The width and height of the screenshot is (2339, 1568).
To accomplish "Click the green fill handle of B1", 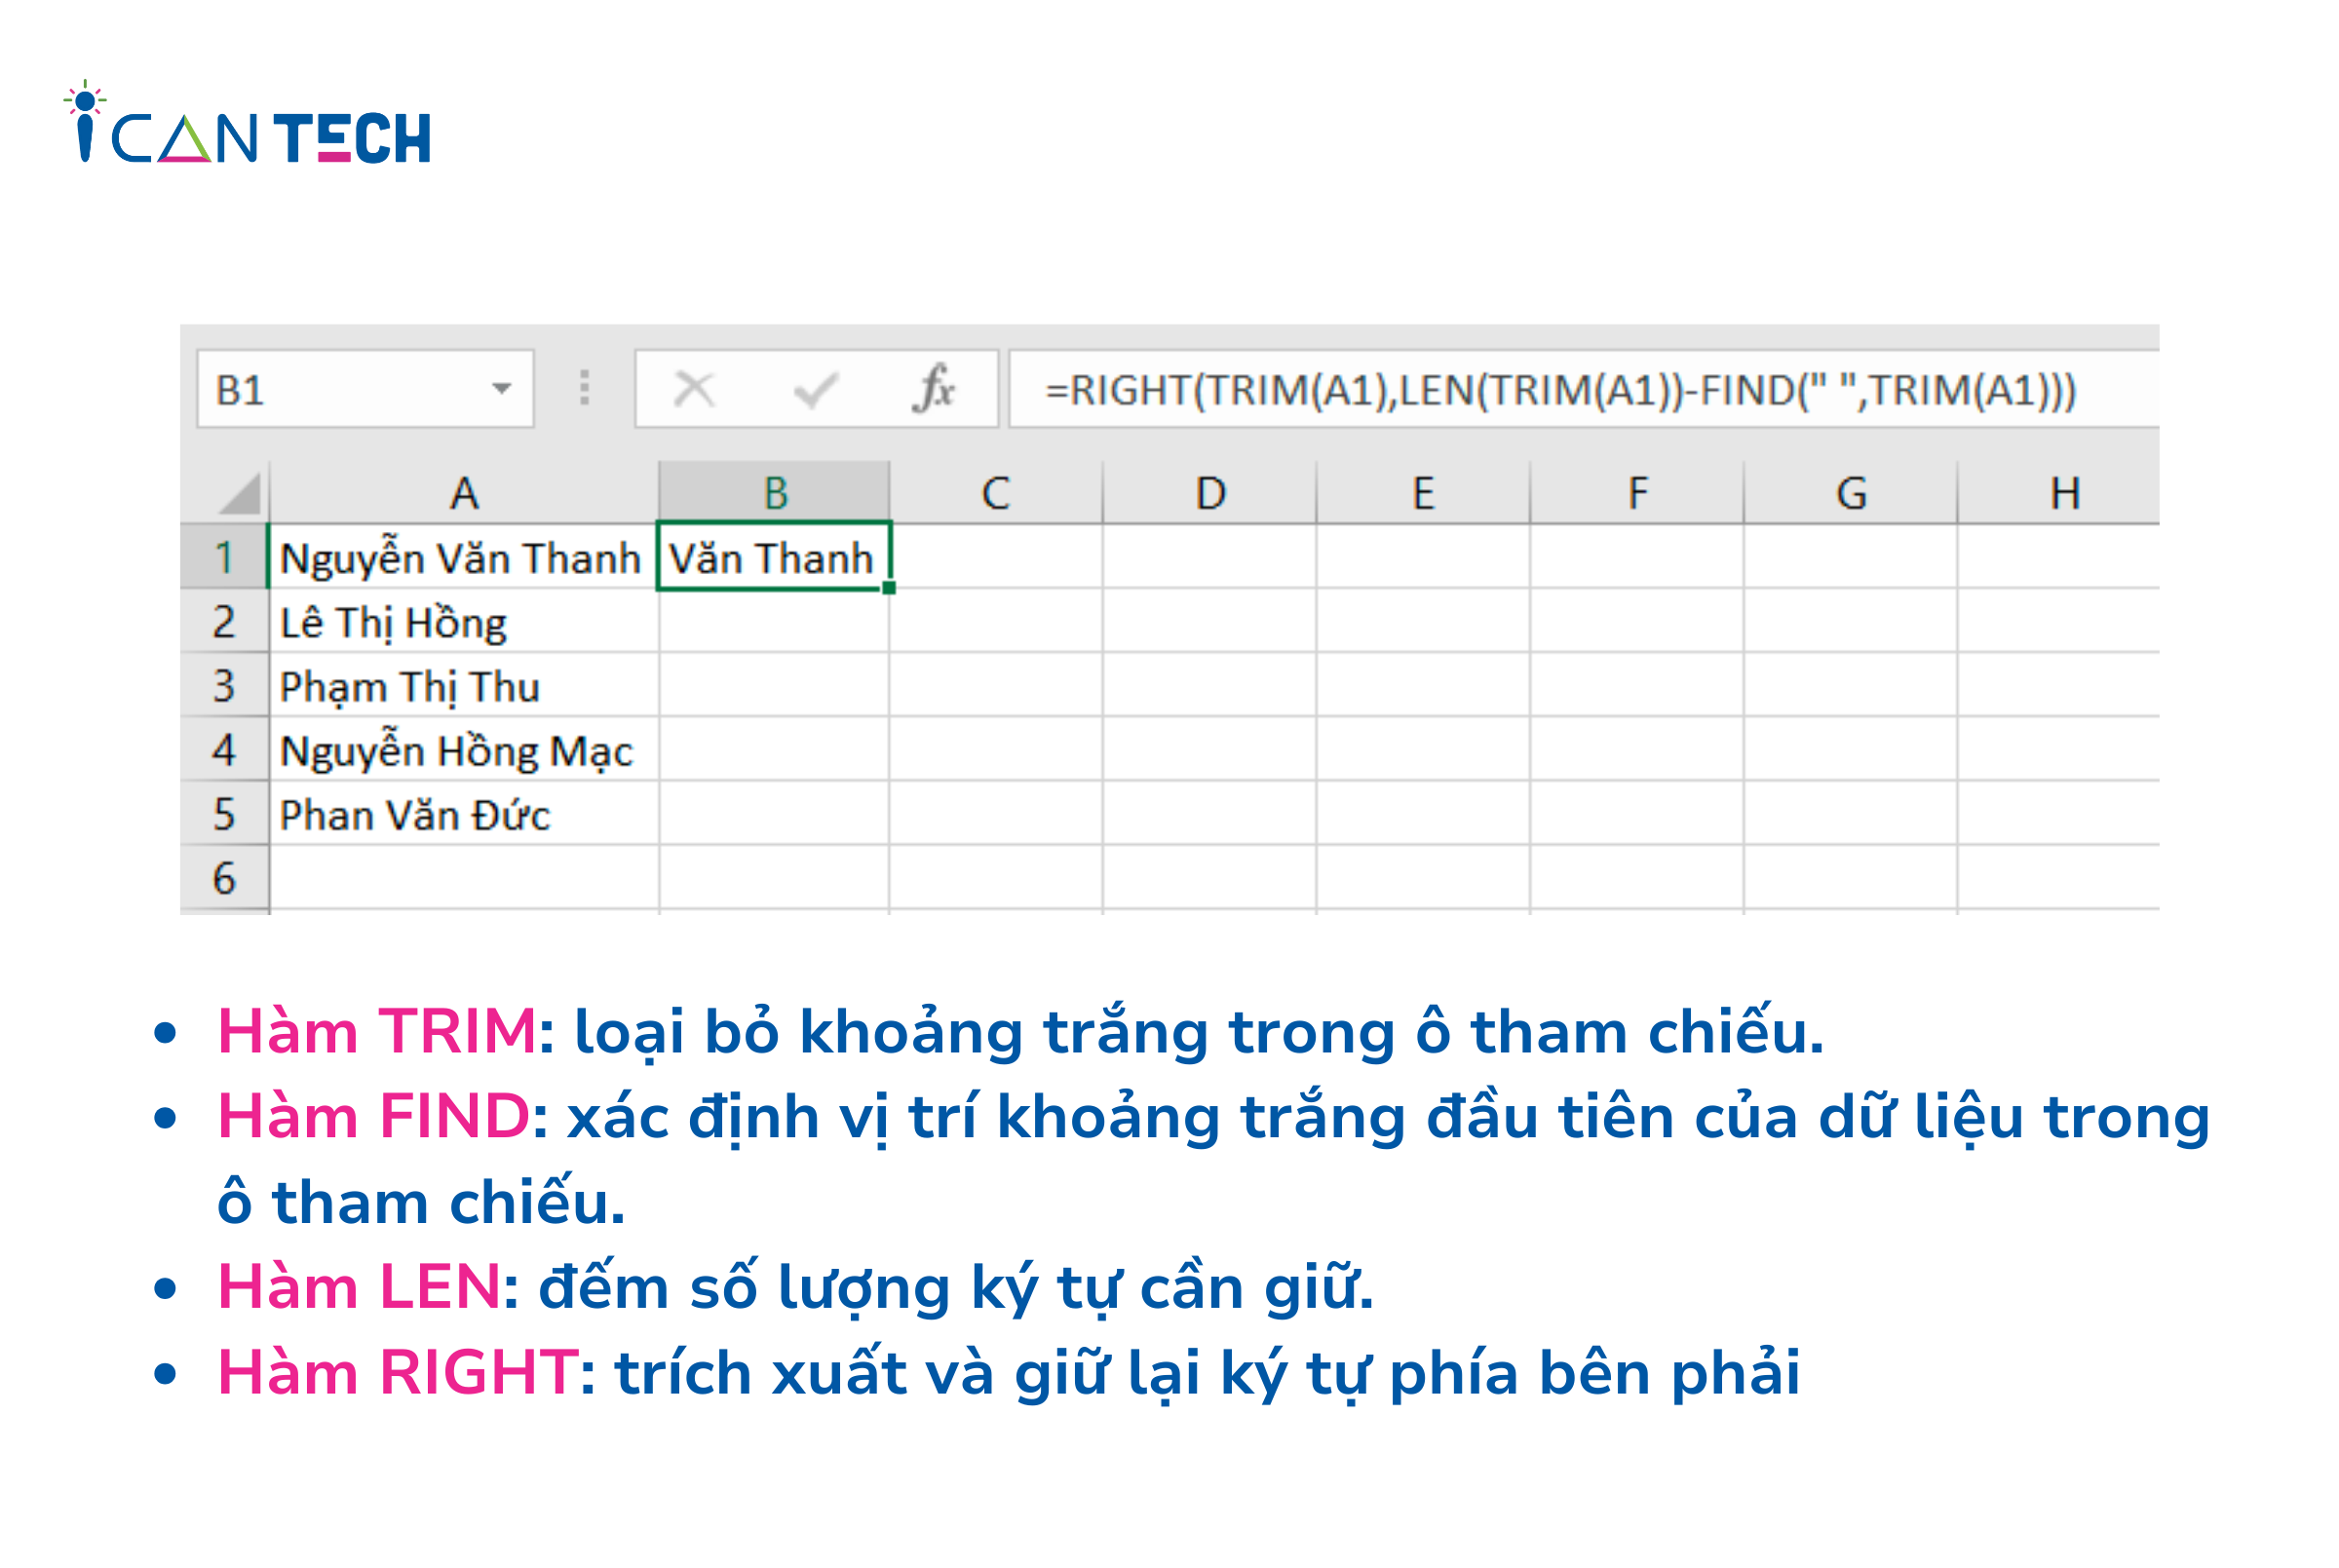I will tap(889, 588).
